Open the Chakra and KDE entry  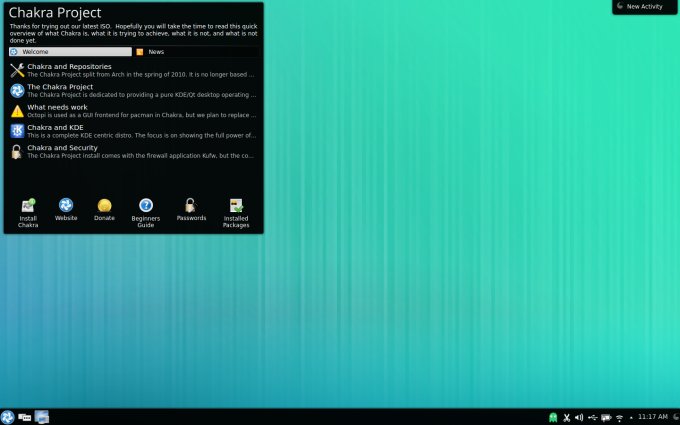click(x=134, y=131)
